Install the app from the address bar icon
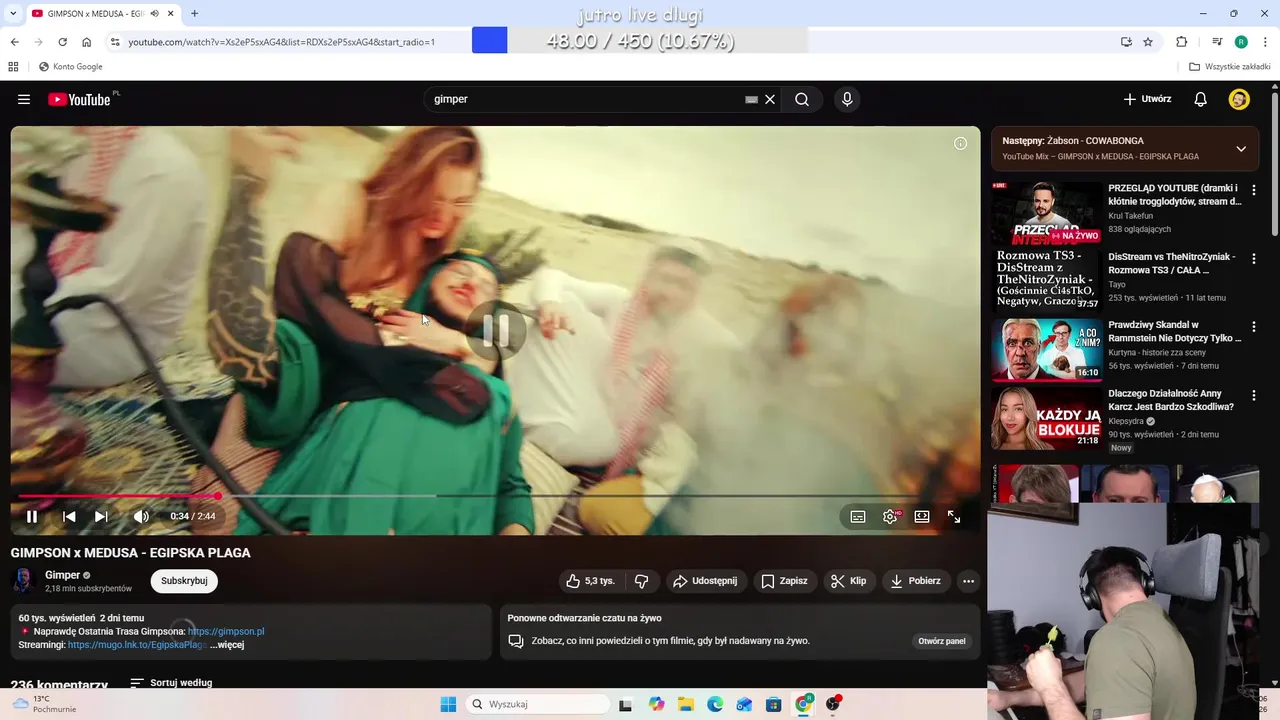This screenshot has width=1280, height=720. [x=1126, y=42]
